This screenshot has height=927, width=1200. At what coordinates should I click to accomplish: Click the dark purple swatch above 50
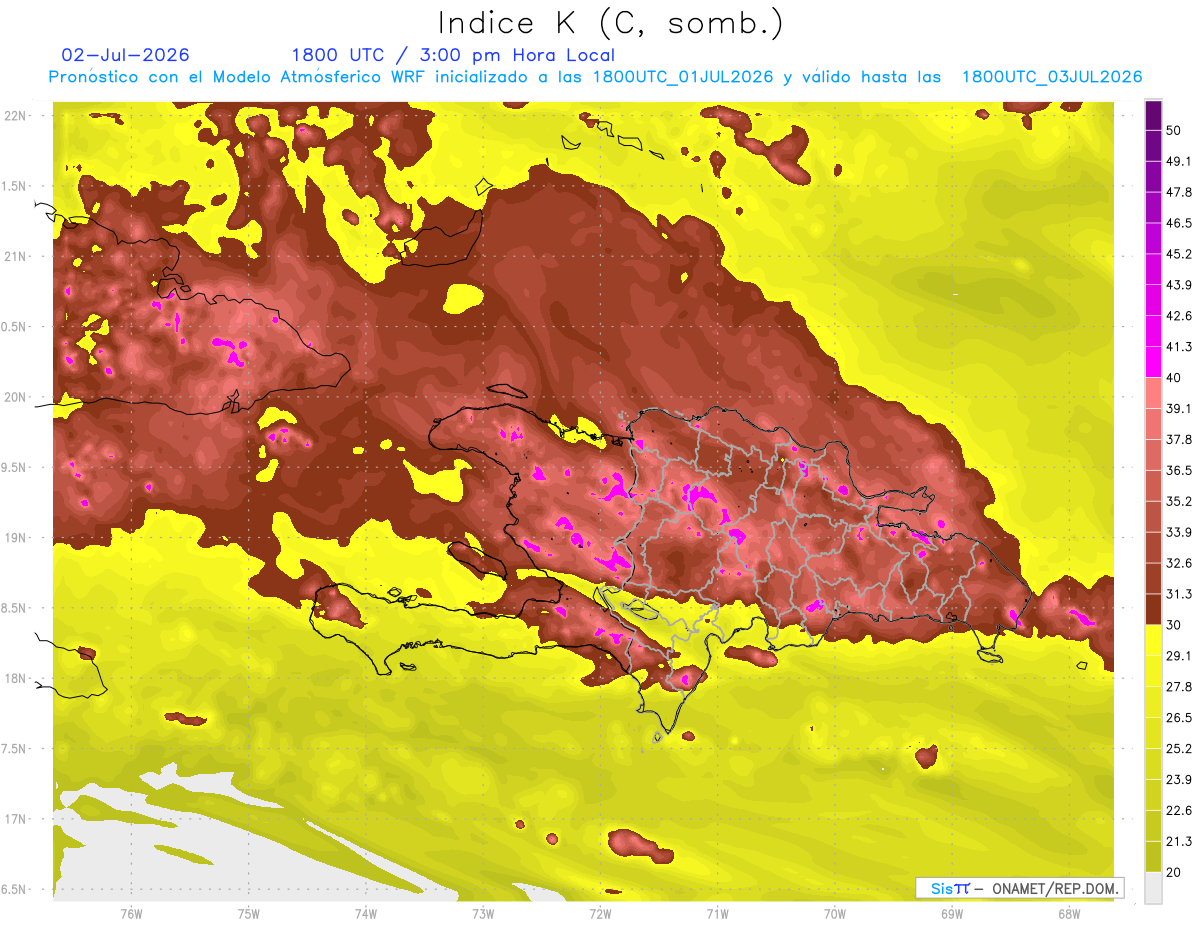point(1153,115)
